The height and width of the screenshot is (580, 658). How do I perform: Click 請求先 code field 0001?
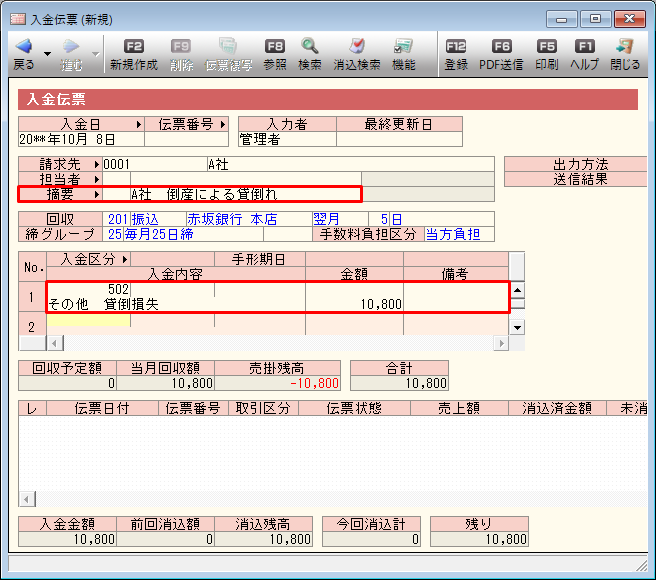click(155, 164)
